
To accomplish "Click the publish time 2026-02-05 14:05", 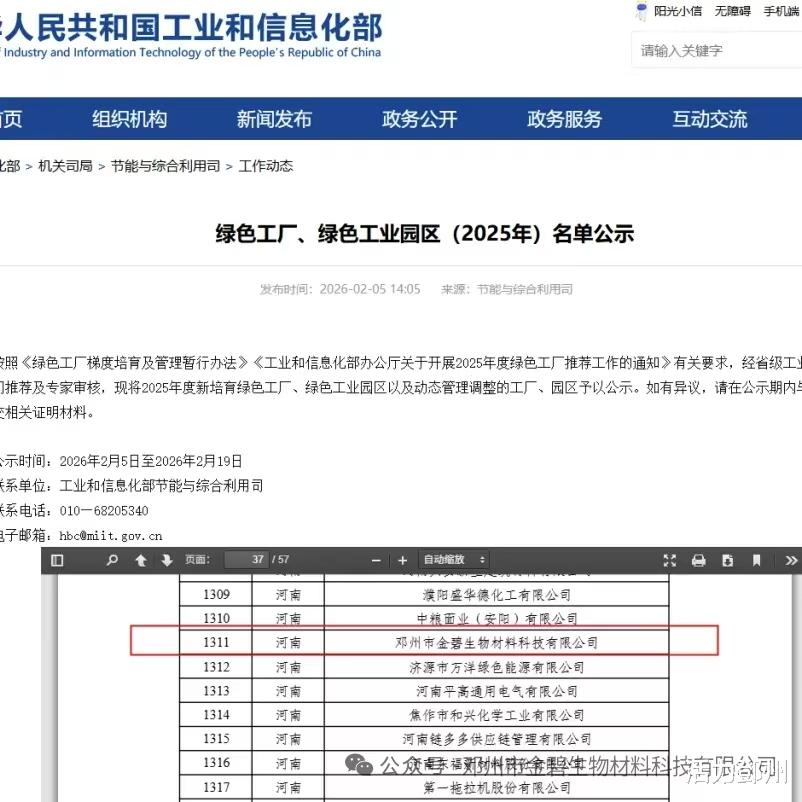I will coord(370,289).
